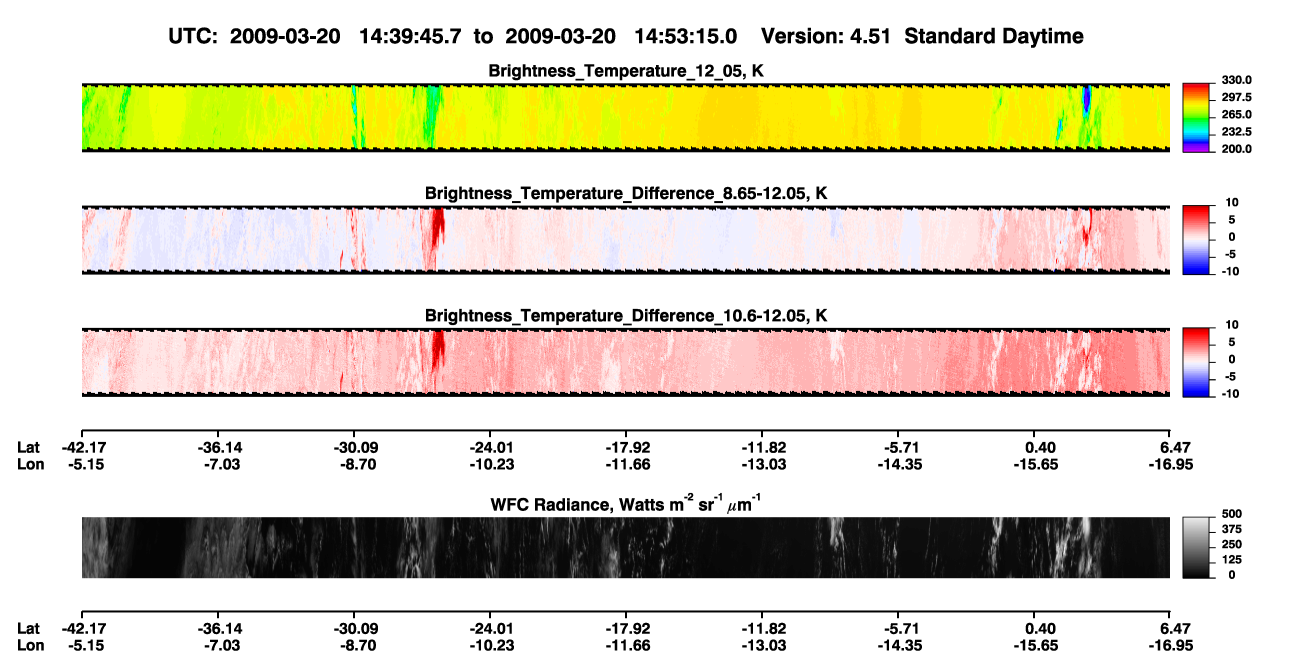This screenshot has width=1300, height=667.
Task: Click the 'Lon' row label below WFC Radiance panel
Action: click(x=29, y=646)
